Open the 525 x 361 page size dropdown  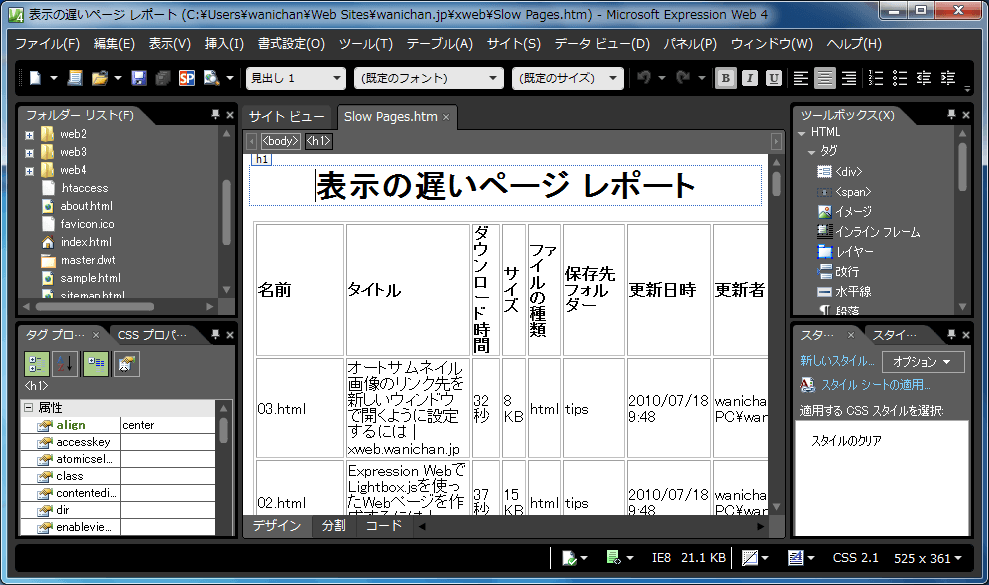coord(928,558)
